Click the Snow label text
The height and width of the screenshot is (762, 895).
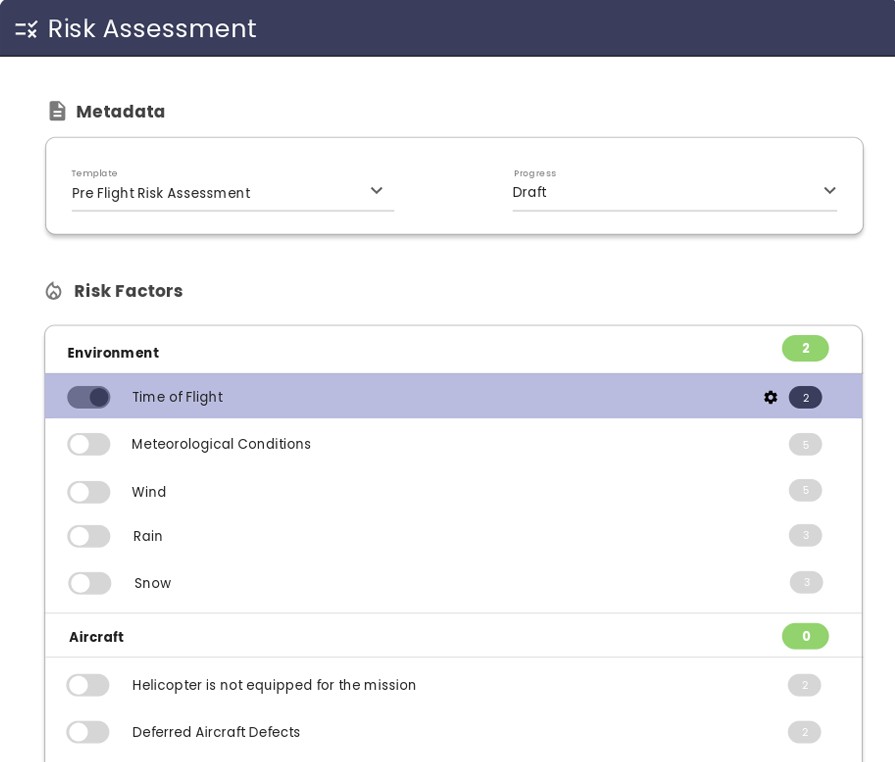152,583
